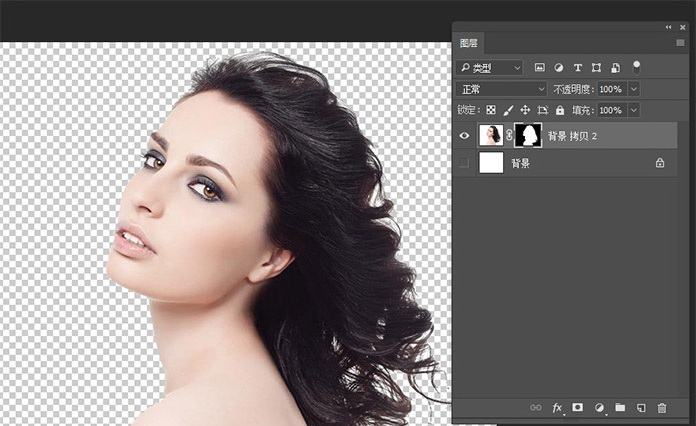The width and height of the screenshot is (696, 426).
Task: Select the 背景 layer white thumbnail
Action: click(x=491, y=162)
